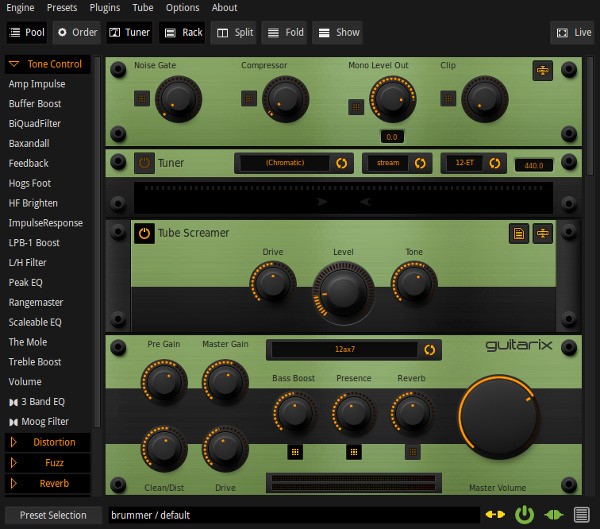Open the log window icon at bottom right

581,515
